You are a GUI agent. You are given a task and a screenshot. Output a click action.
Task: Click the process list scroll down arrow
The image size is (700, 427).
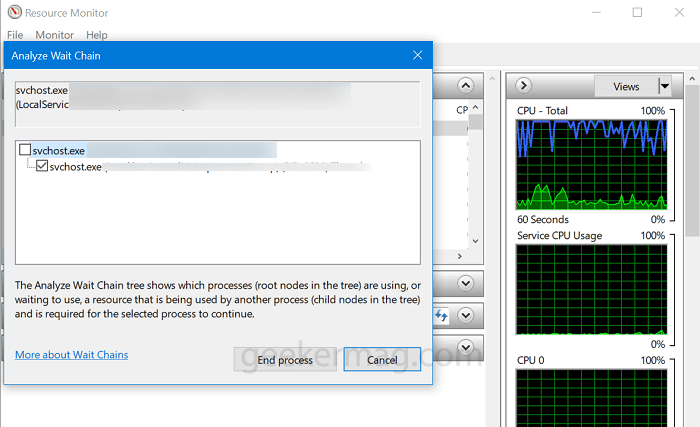click(x=475, y=241)
